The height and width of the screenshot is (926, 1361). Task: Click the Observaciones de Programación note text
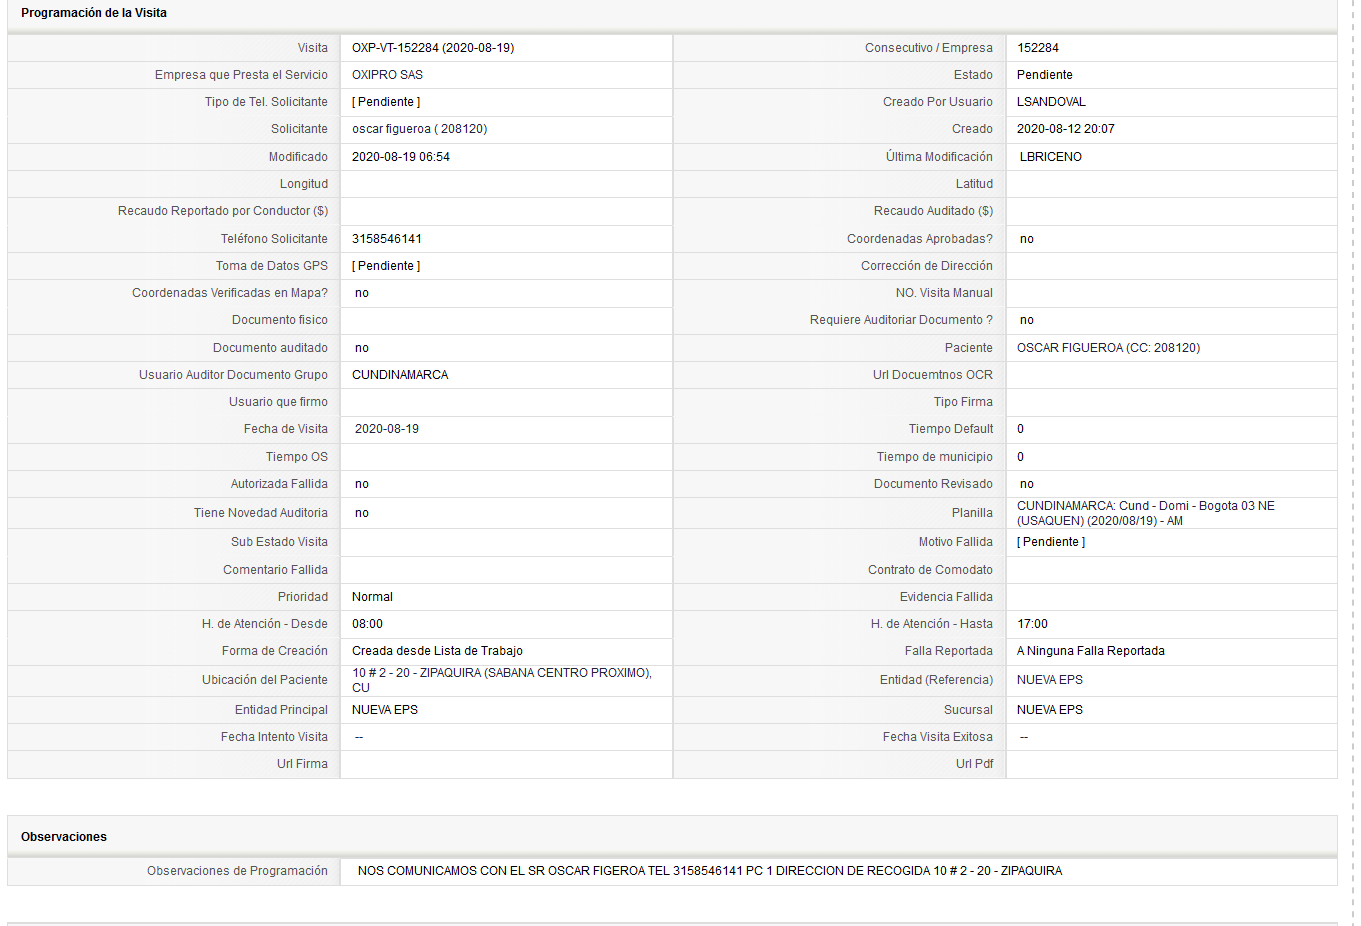(x=710, y=871)
